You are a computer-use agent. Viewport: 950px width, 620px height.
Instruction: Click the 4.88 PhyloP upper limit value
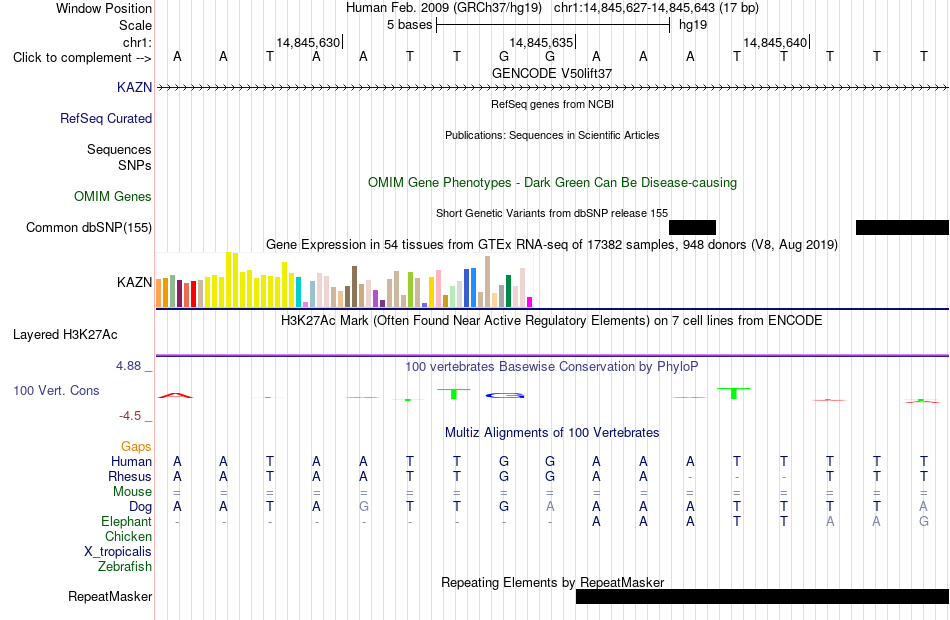128,366
